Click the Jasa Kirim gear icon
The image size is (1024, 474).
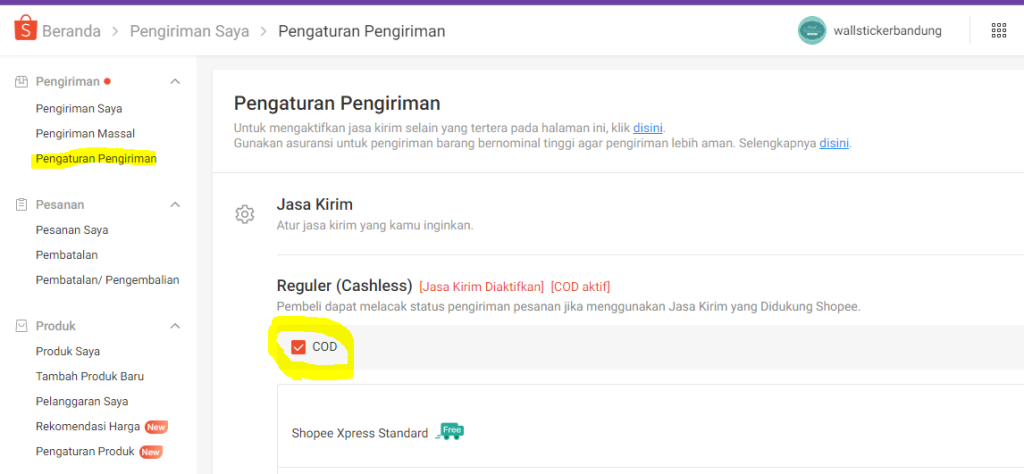[244, 214]
